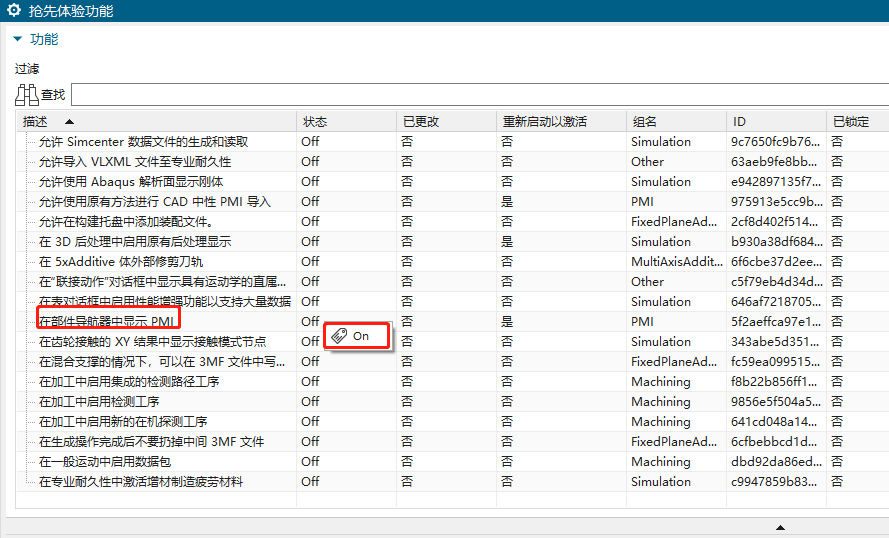Click ID cell 9c7650fc9b76...

776,142
